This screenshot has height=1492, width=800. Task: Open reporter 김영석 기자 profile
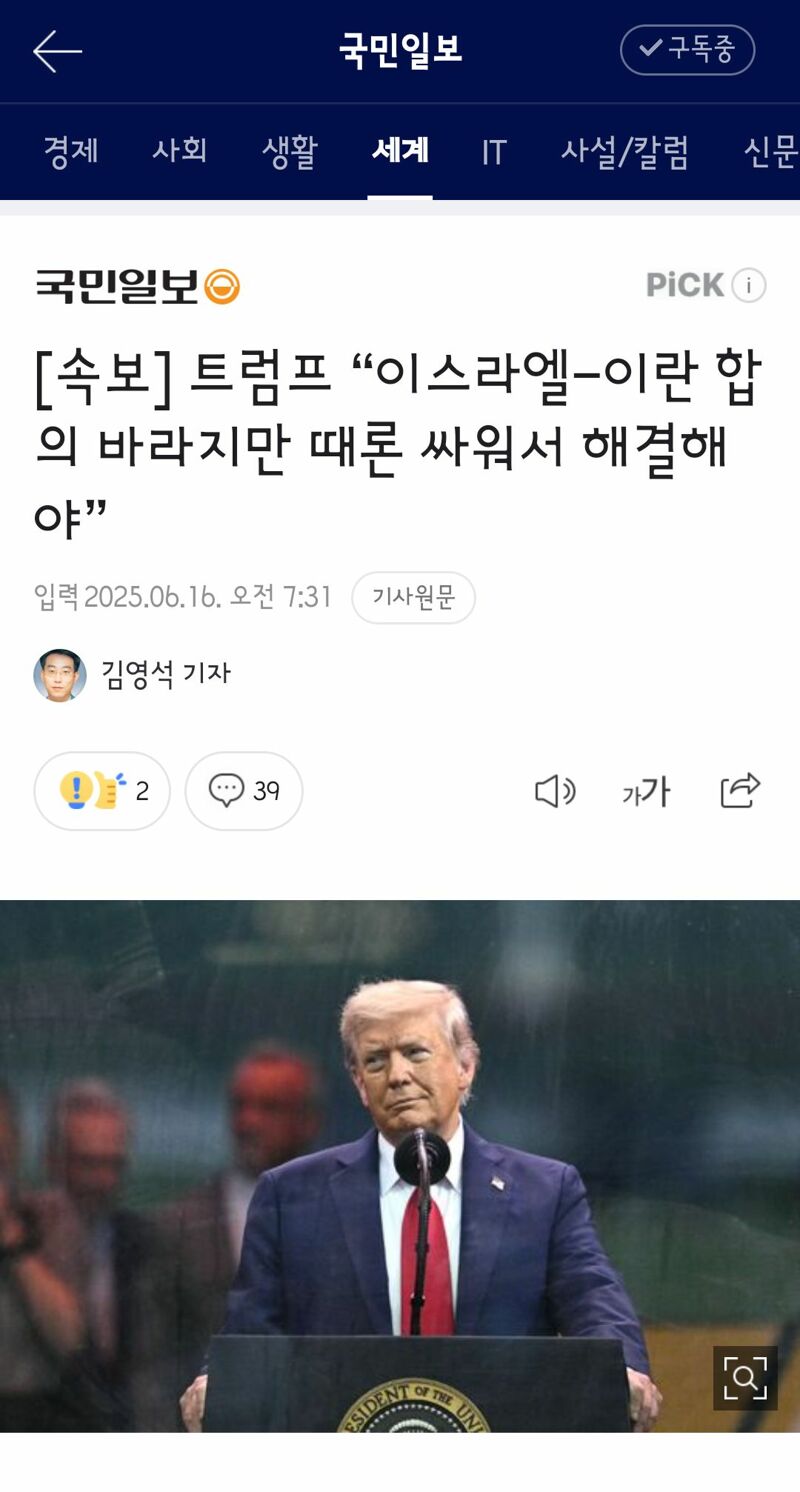tap(132, 674)
